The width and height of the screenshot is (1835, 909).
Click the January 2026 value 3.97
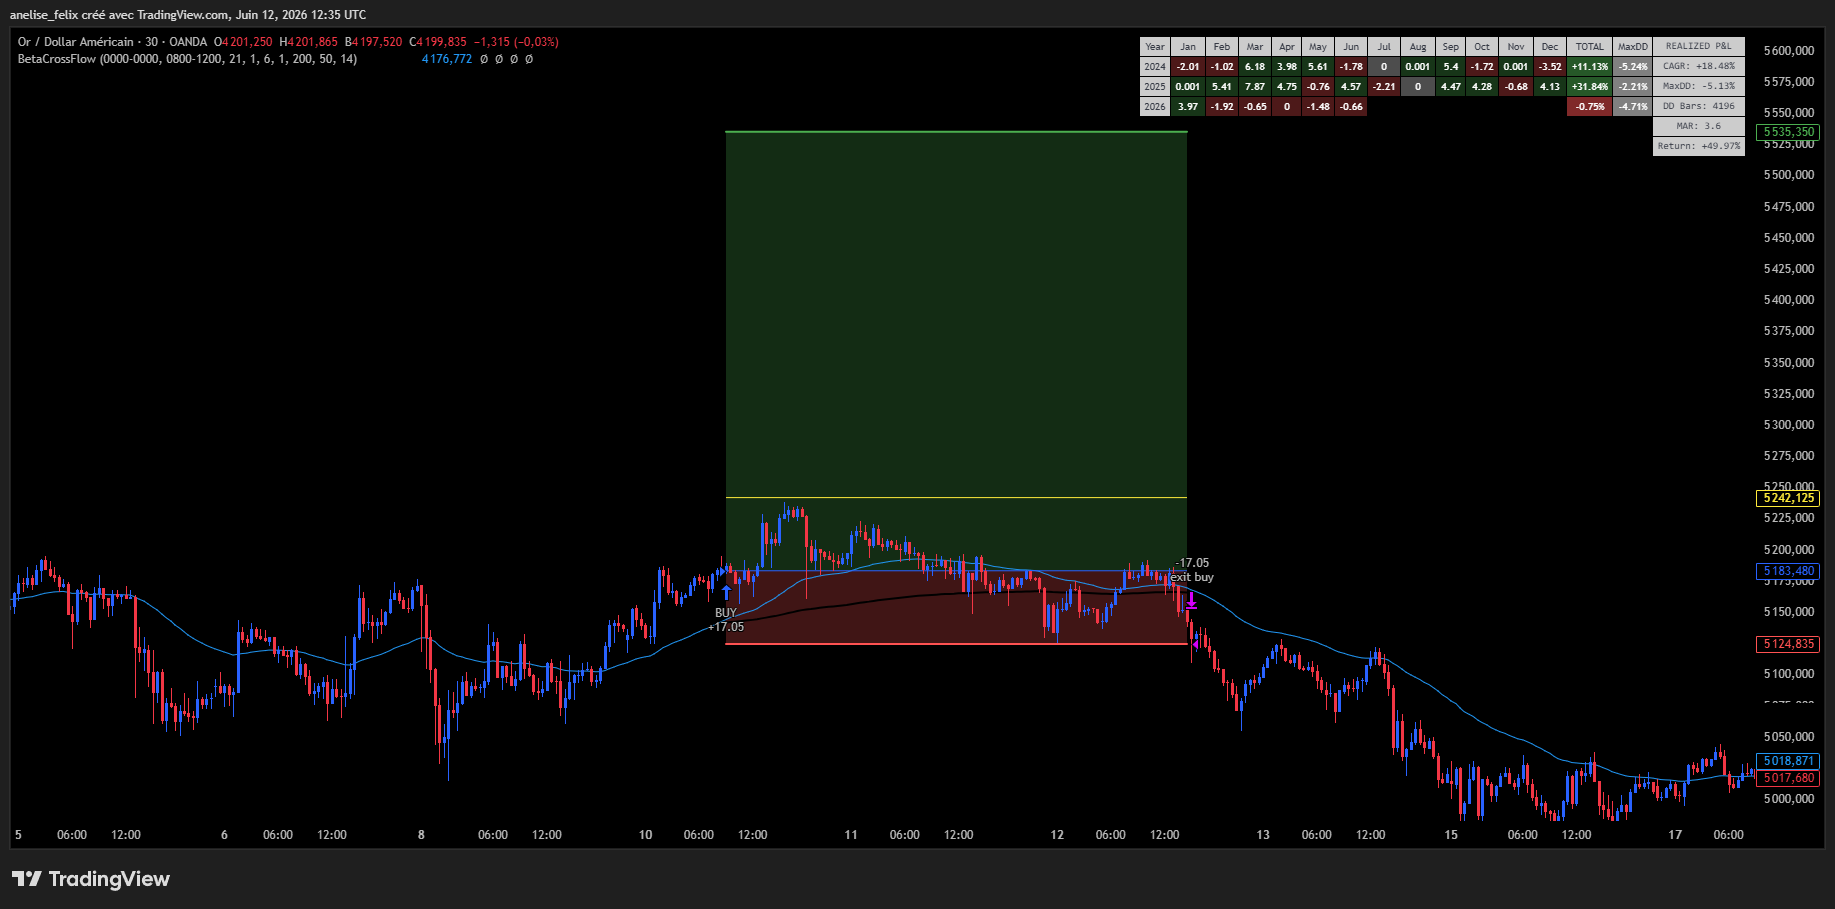click(1188, 107)
